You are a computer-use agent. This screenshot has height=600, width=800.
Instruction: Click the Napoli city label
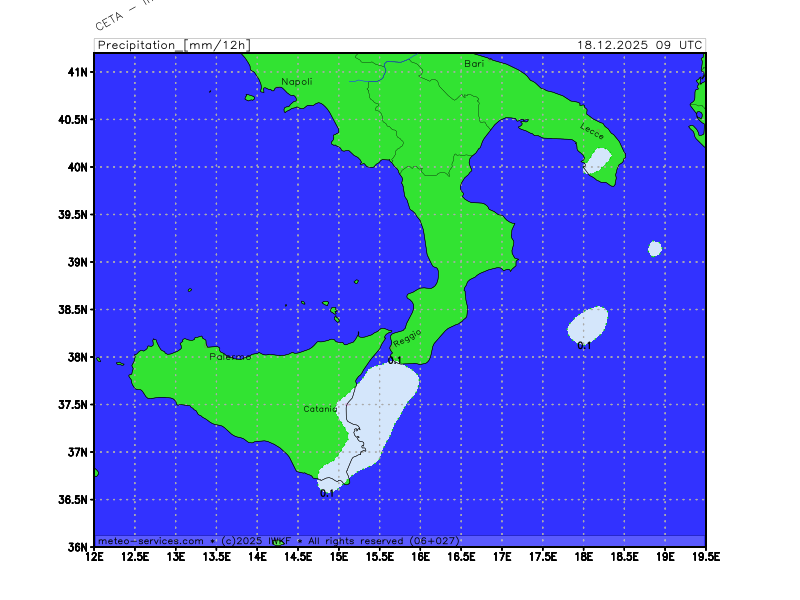(297, 82)
